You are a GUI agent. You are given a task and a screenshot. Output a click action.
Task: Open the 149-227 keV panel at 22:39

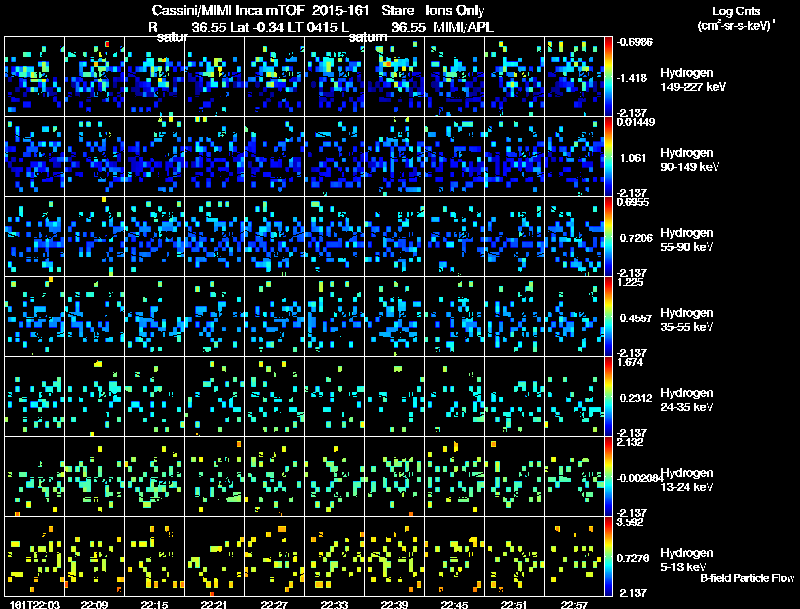click(394, 77)
